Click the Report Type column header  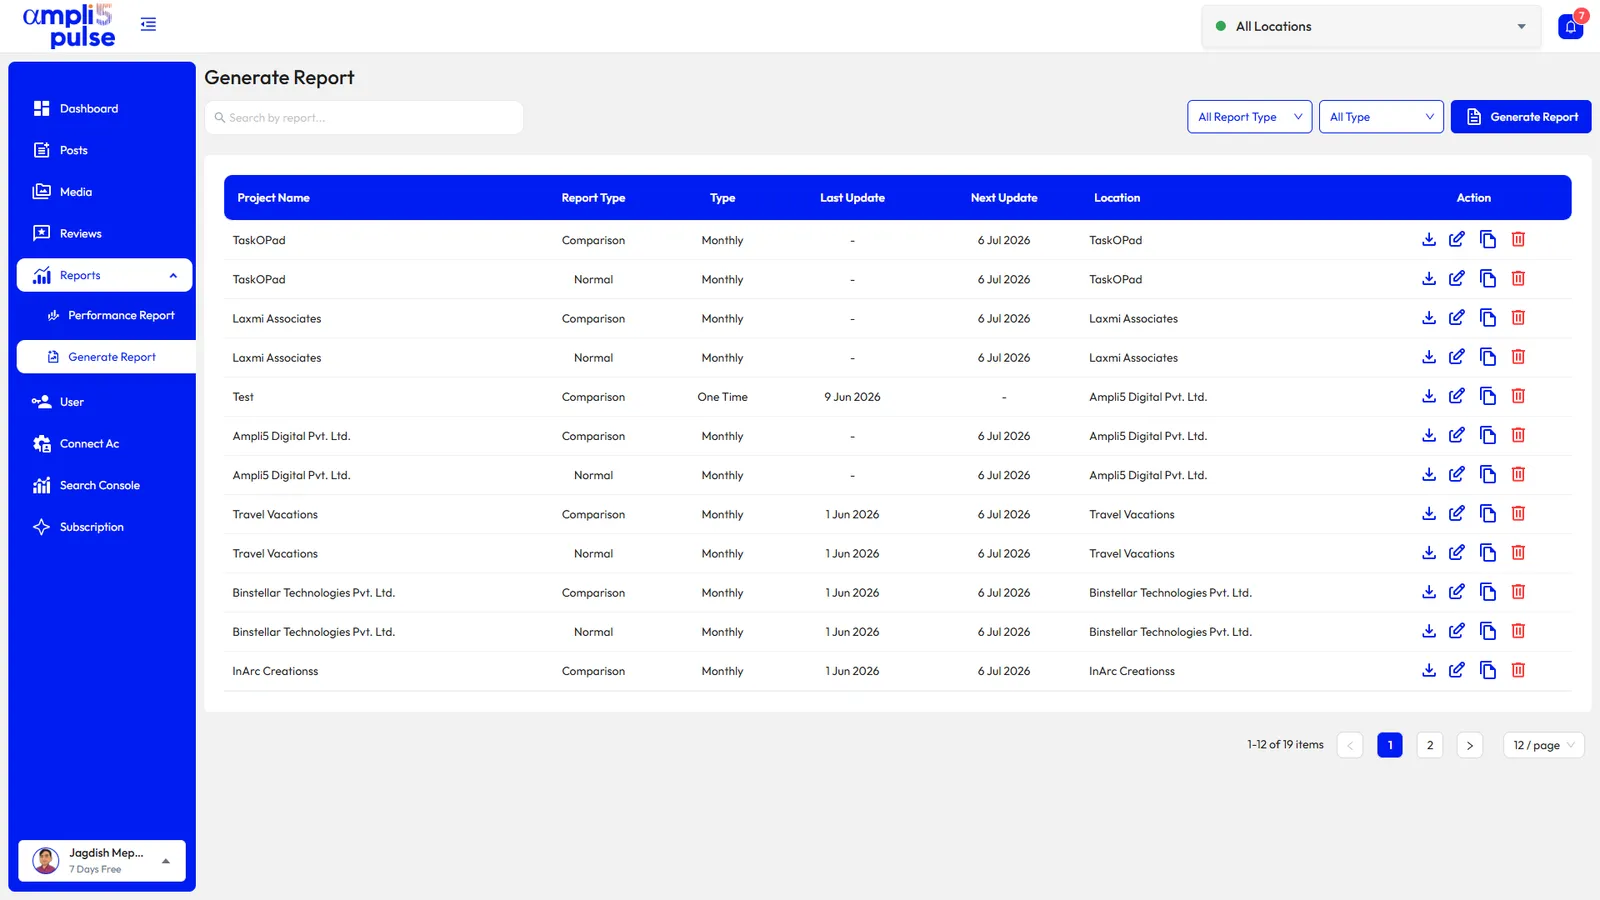click(593, 198)
